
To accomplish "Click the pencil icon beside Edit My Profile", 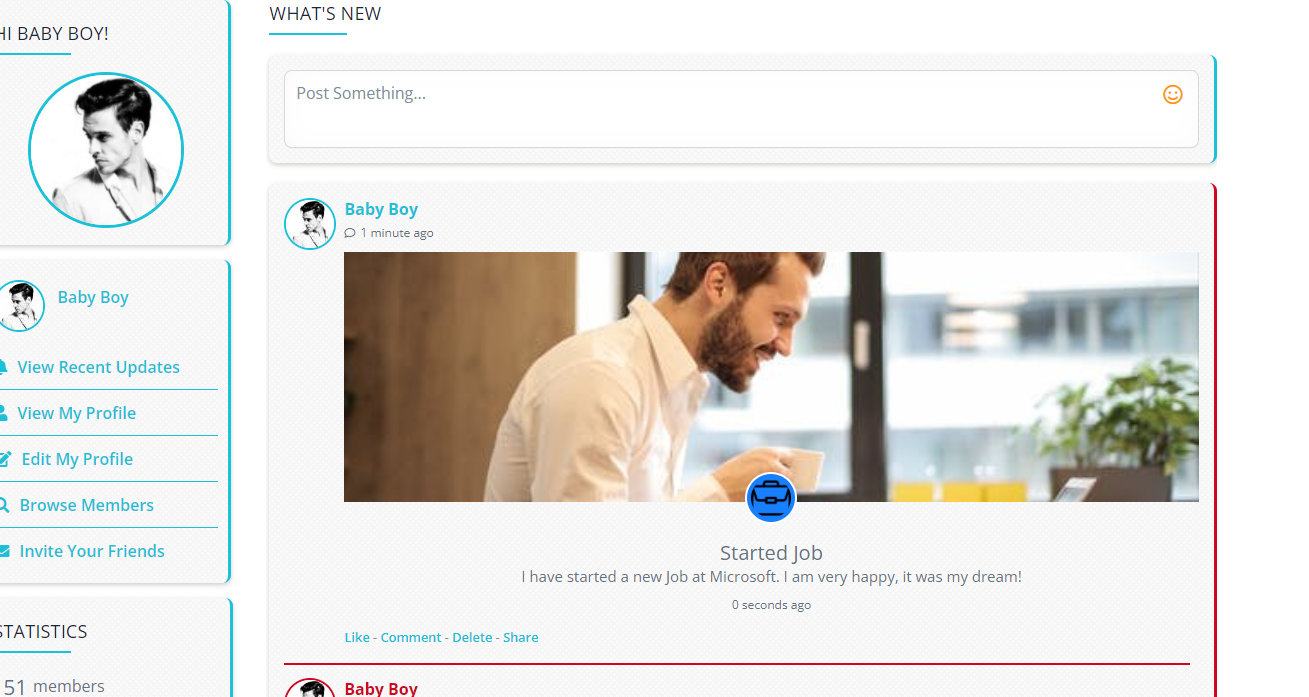I will [x=5, y=459].
